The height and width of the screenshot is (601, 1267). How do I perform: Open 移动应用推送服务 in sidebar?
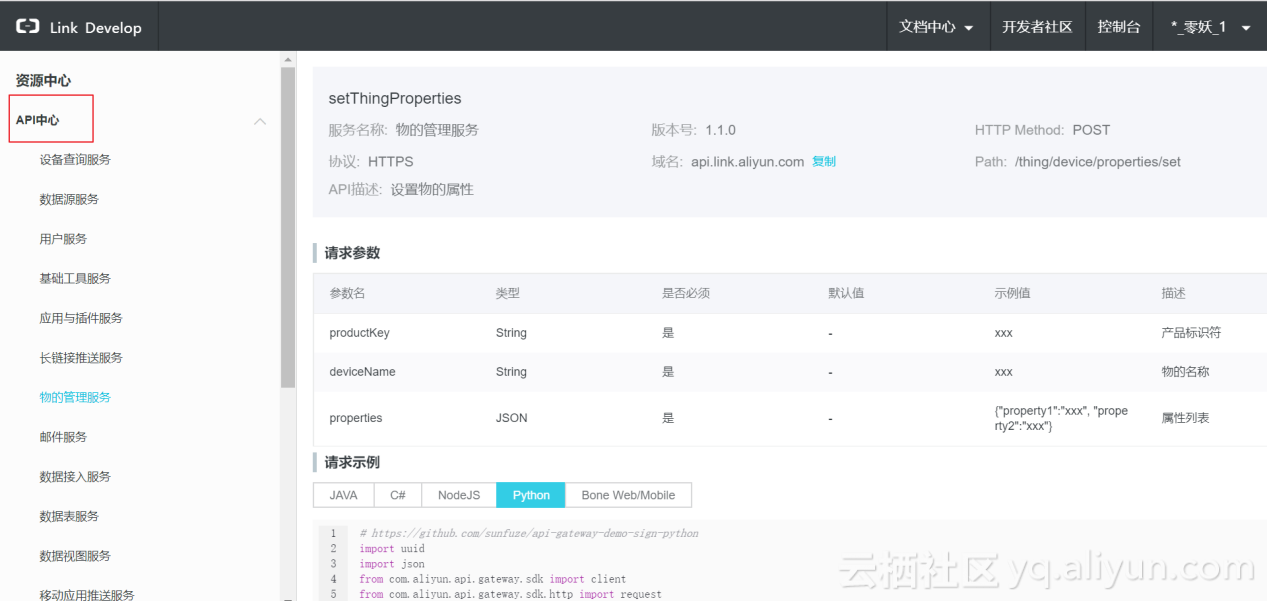click(87, 595)
